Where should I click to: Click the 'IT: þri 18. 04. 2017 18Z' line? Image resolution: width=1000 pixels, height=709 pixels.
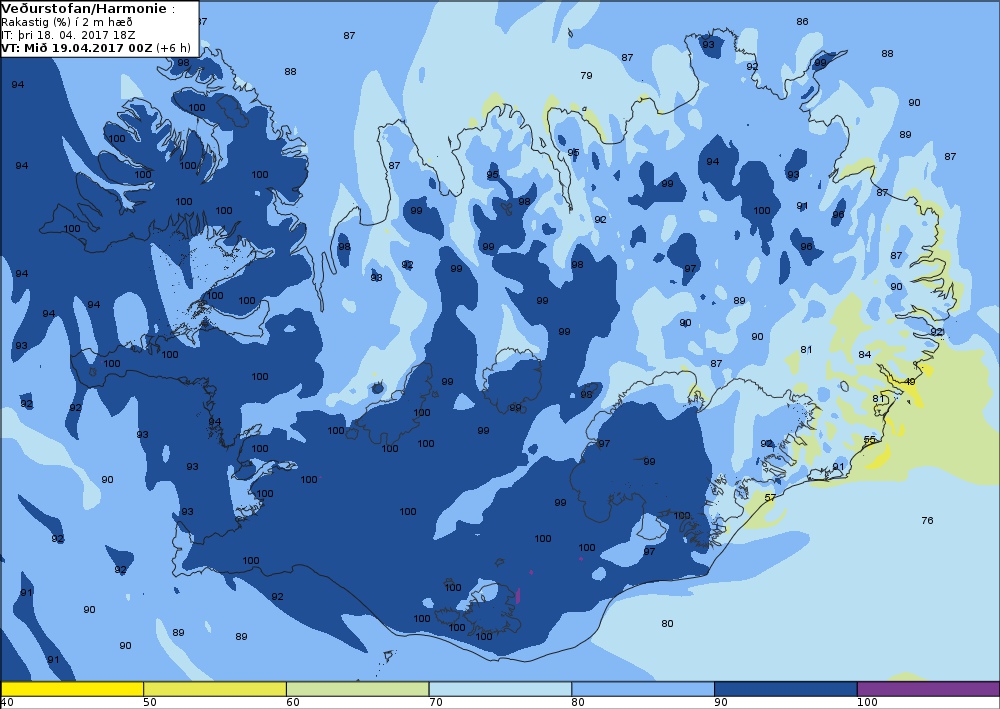pos(60,35)
